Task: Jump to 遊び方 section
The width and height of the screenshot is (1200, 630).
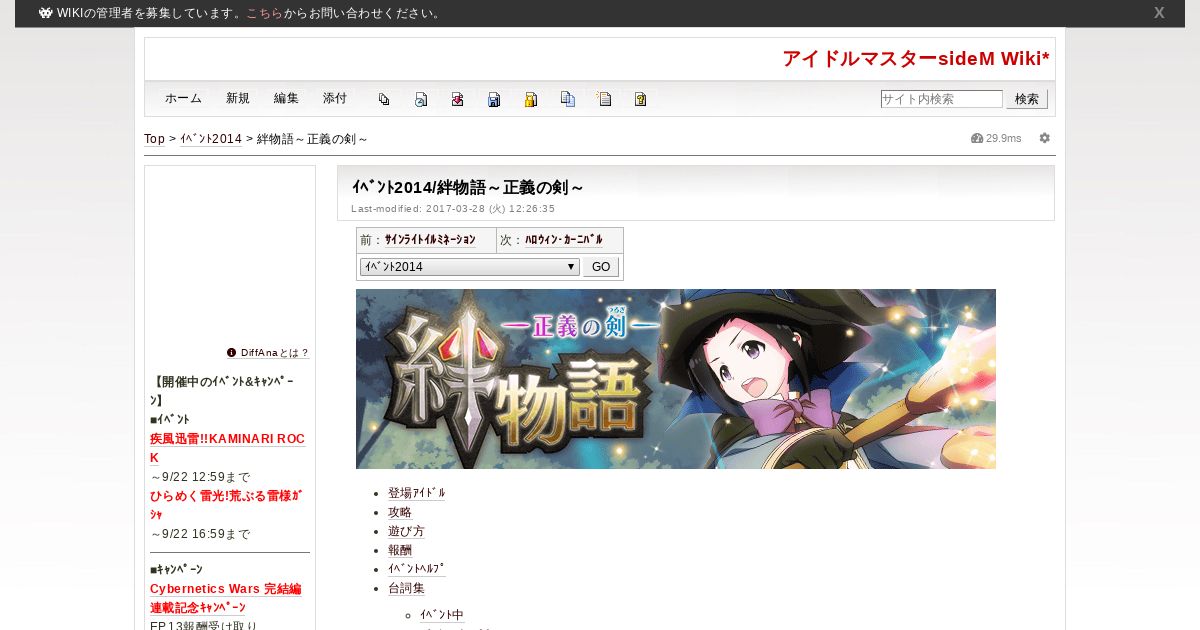Action: pyautogui.click(x=406, y=531)
